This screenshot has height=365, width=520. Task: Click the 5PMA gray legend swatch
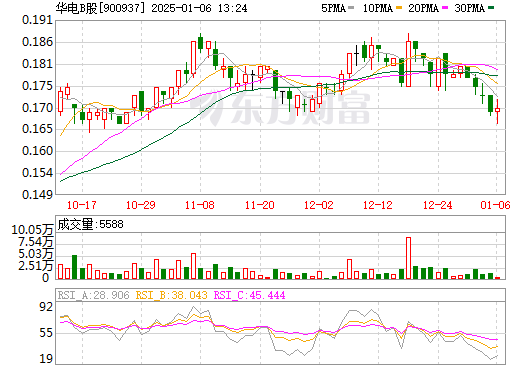[351, 8]
